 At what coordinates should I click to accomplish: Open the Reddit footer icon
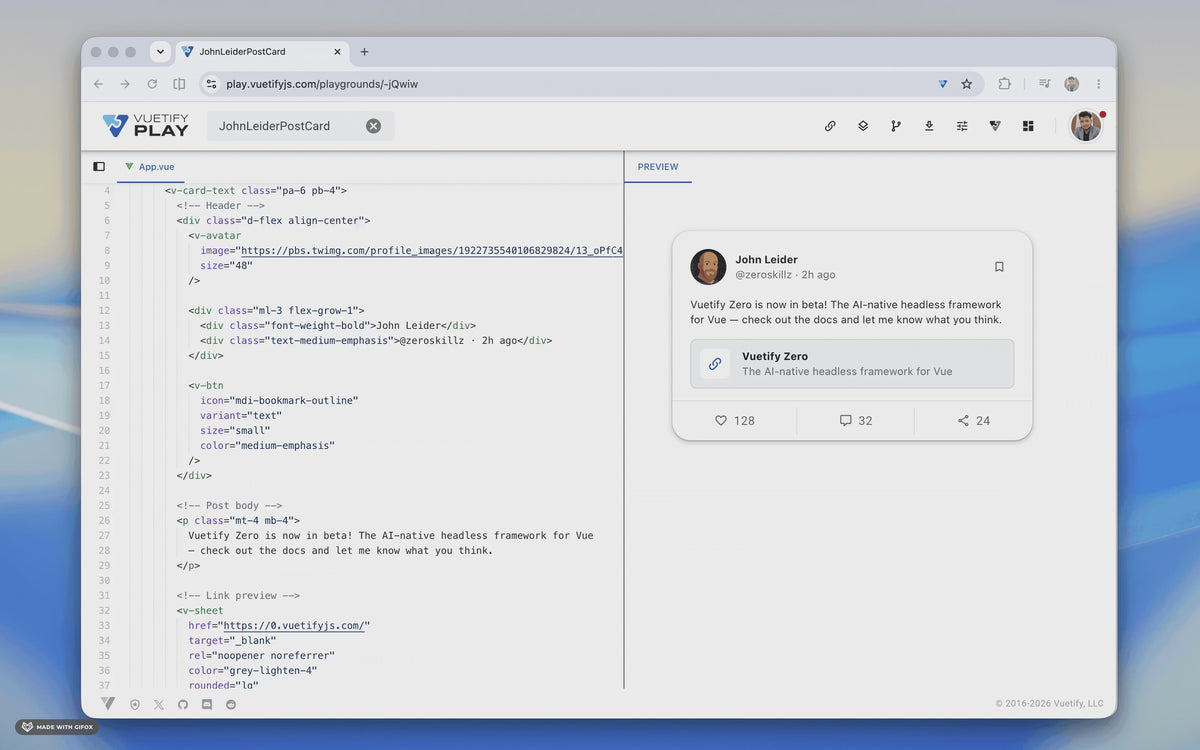coord(231,704)
